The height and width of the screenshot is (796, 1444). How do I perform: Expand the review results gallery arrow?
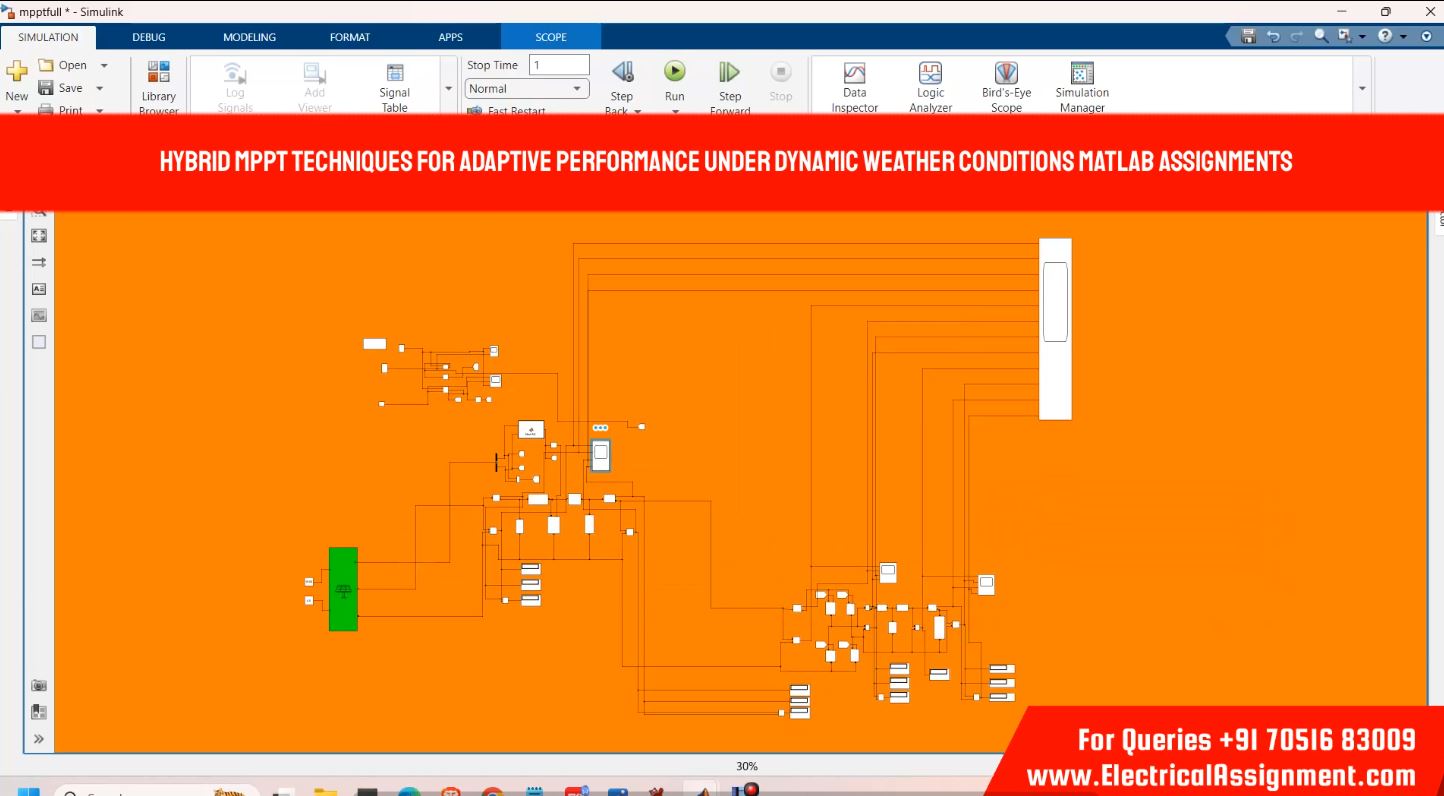(1362, 89)
